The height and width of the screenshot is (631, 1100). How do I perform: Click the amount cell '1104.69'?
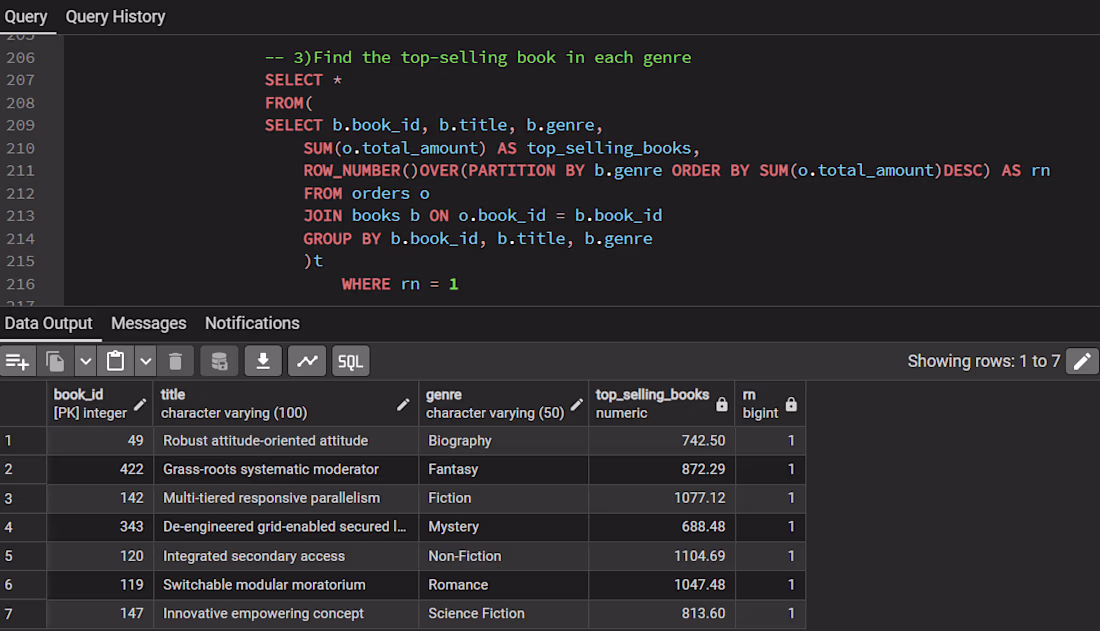click(662, 556)
